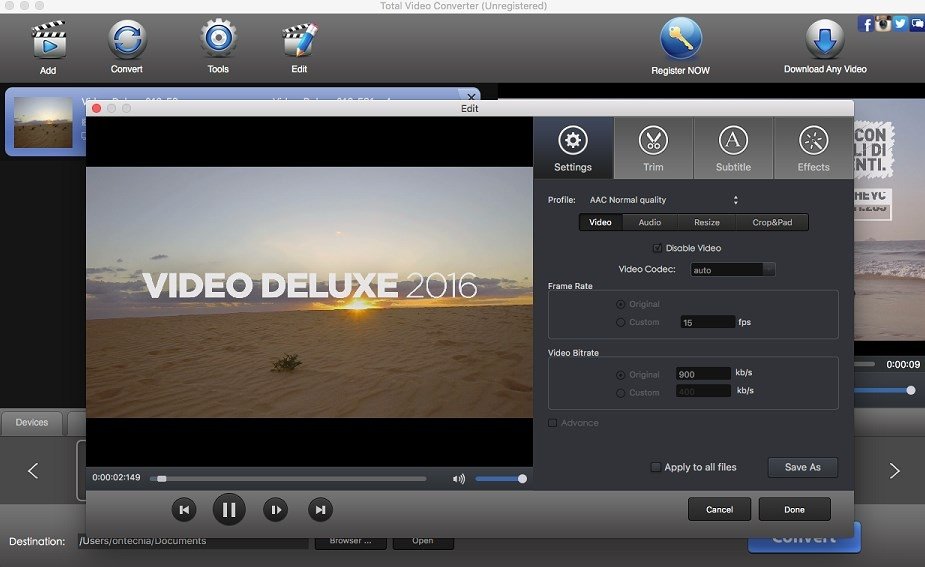The height and width of the screenshot is (567, 925).
Task: Select the Audio settings segment
Action: (x=650, y=222)
